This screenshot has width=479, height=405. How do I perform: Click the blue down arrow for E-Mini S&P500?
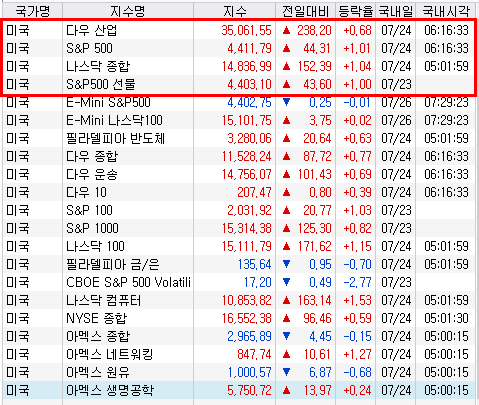(x=286, y=102)
